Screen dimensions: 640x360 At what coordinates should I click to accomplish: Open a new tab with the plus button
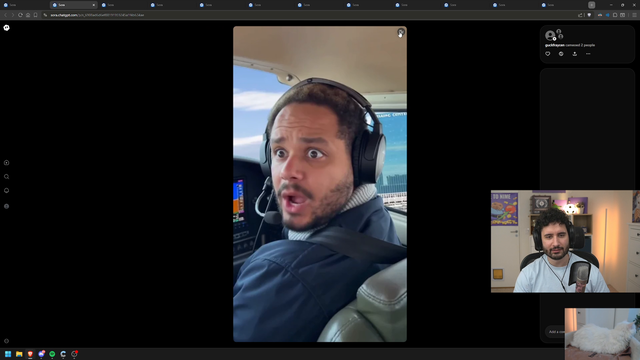pos(591,5)
